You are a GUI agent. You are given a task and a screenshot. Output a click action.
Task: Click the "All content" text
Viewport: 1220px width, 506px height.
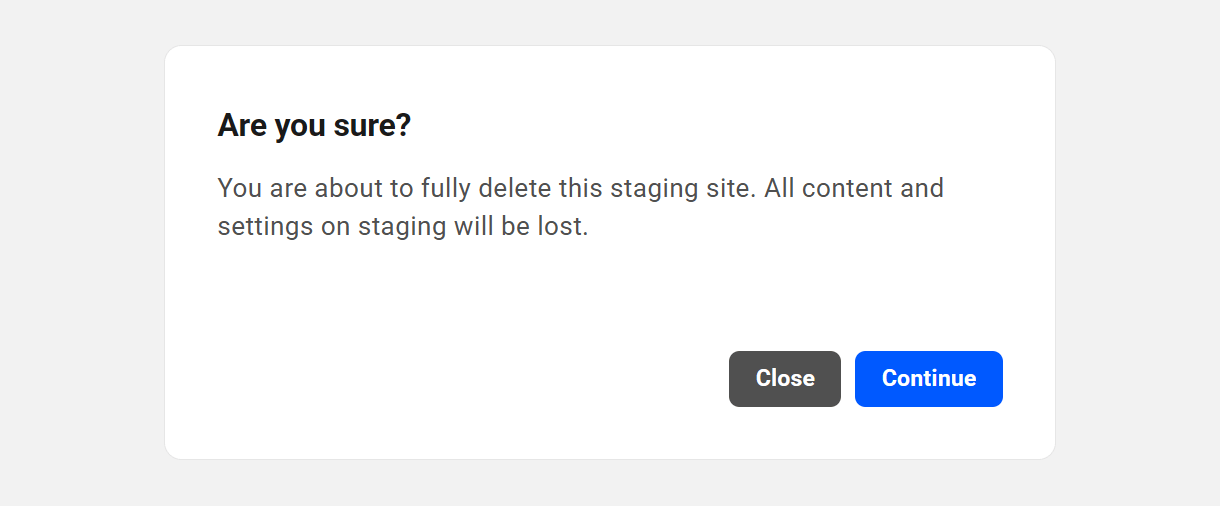828,188
